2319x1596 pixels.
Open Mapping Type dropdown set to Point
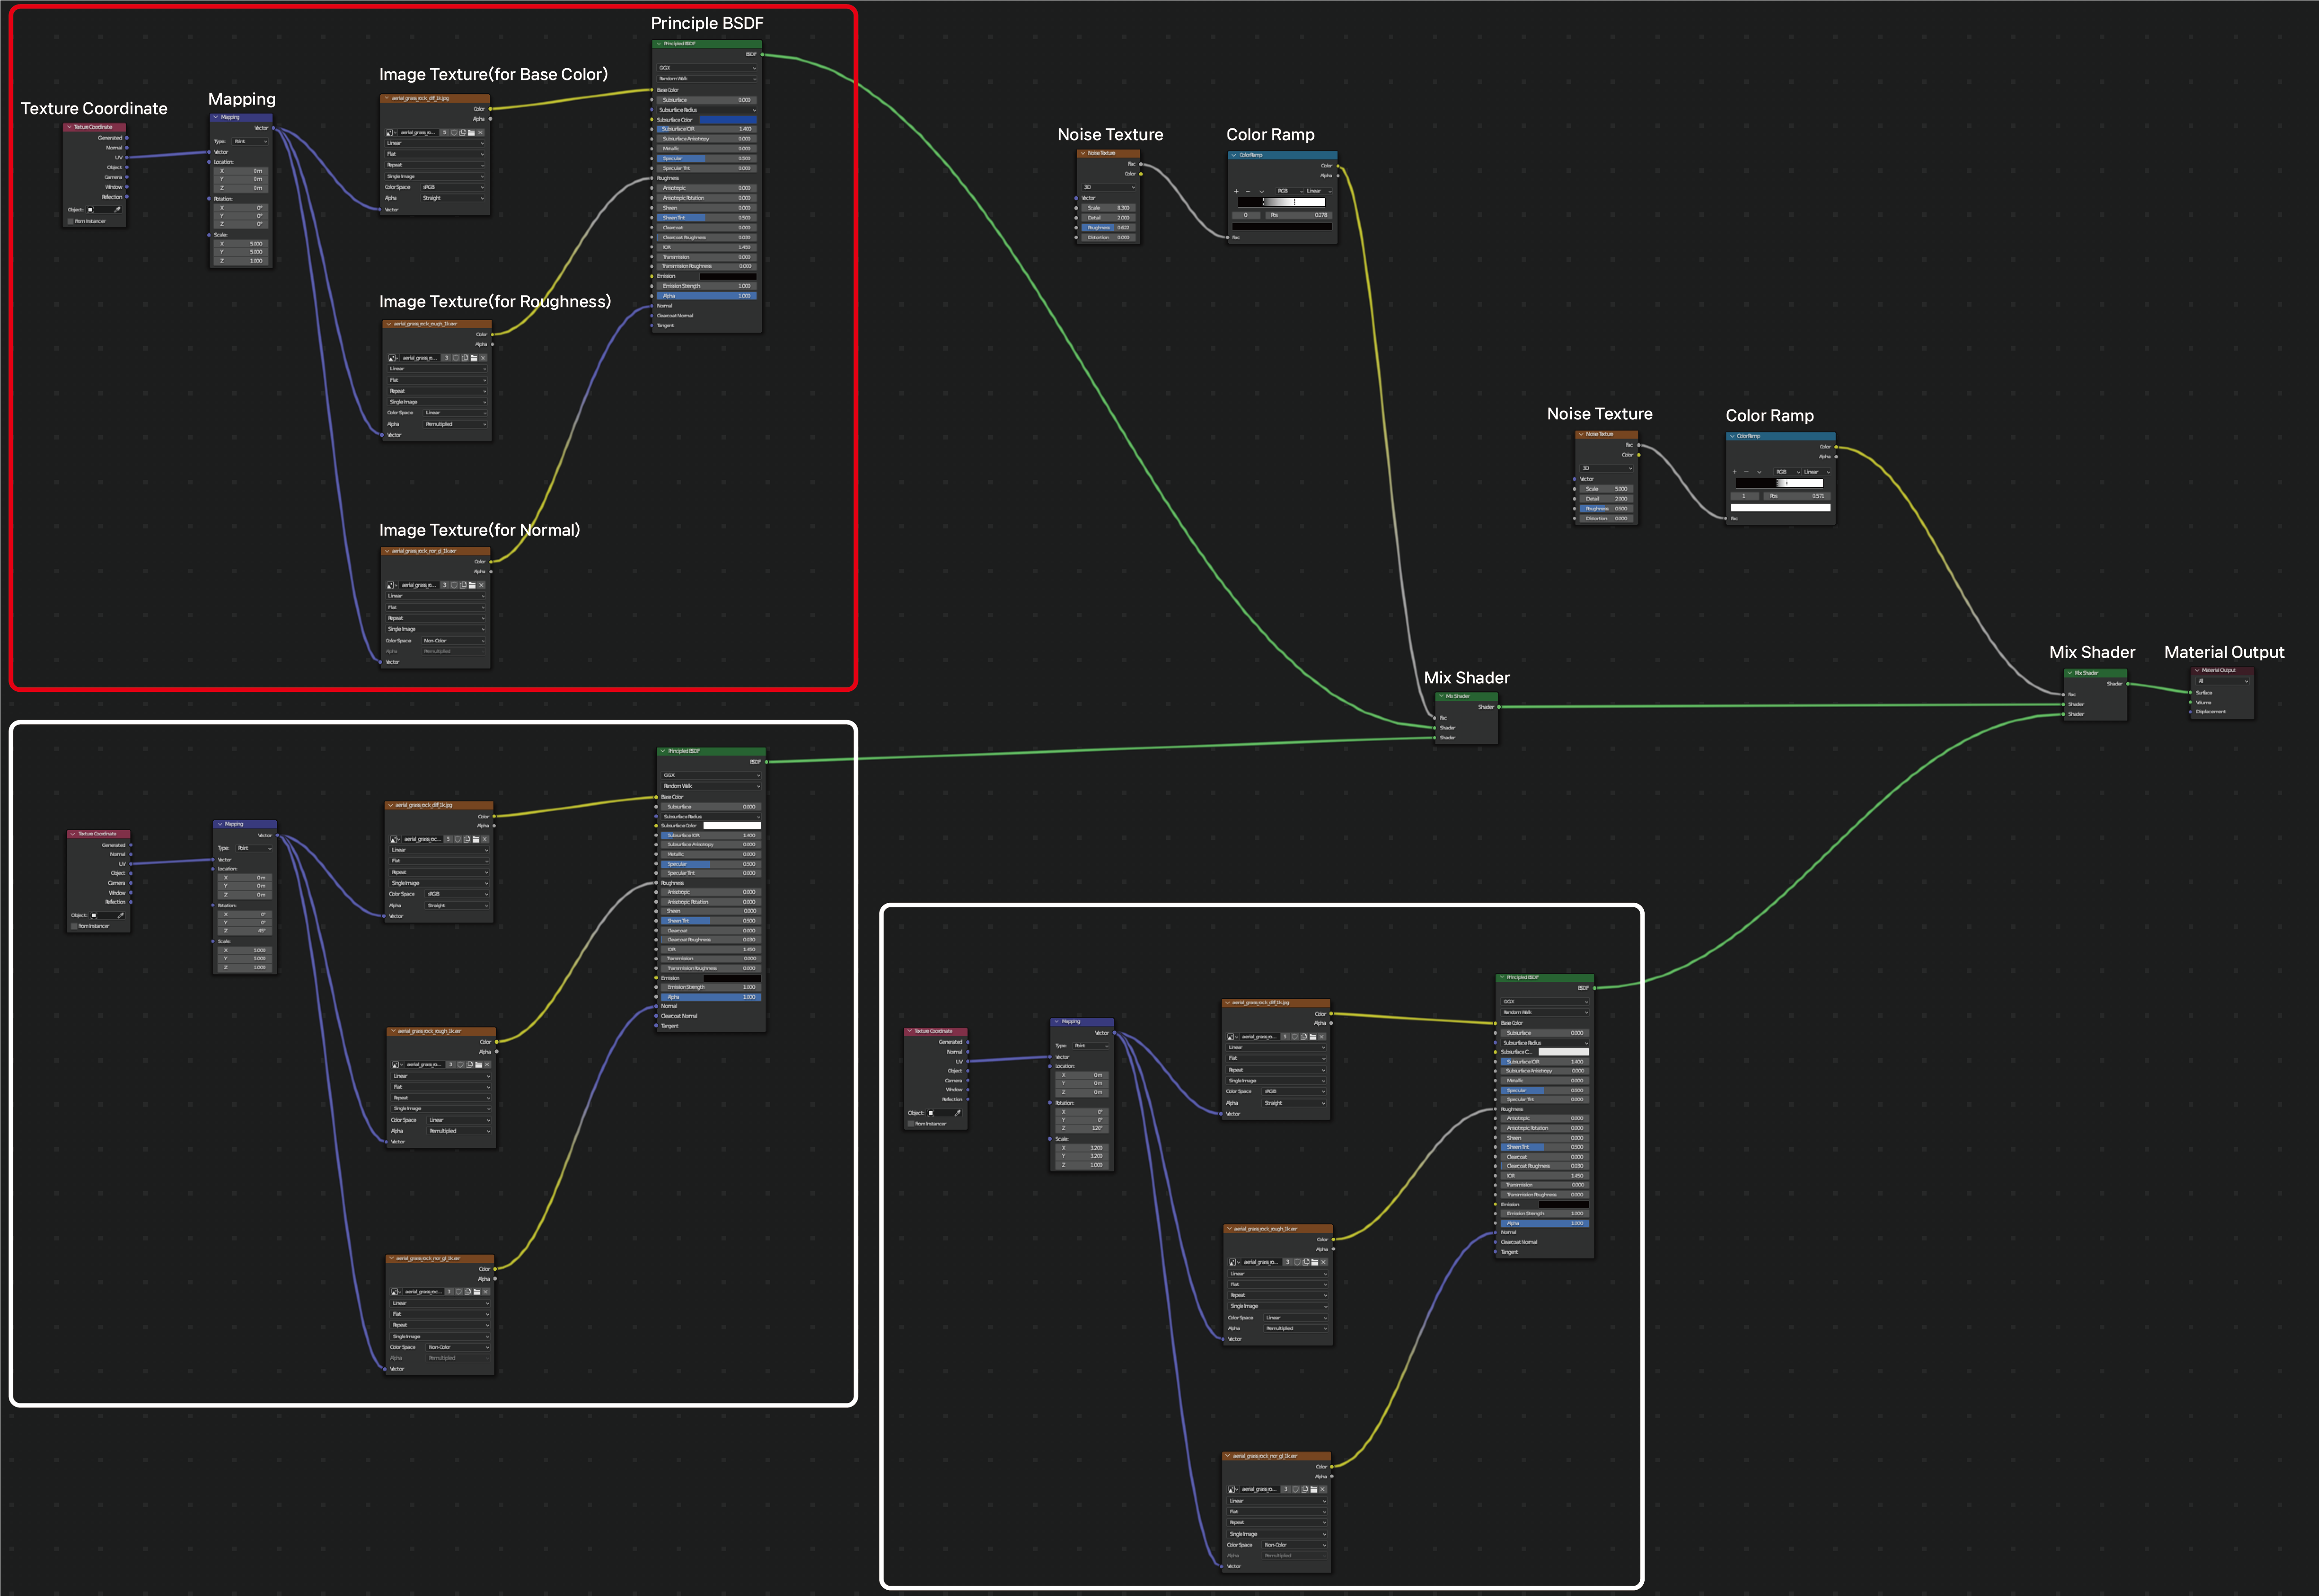click(x=250, y=141)
